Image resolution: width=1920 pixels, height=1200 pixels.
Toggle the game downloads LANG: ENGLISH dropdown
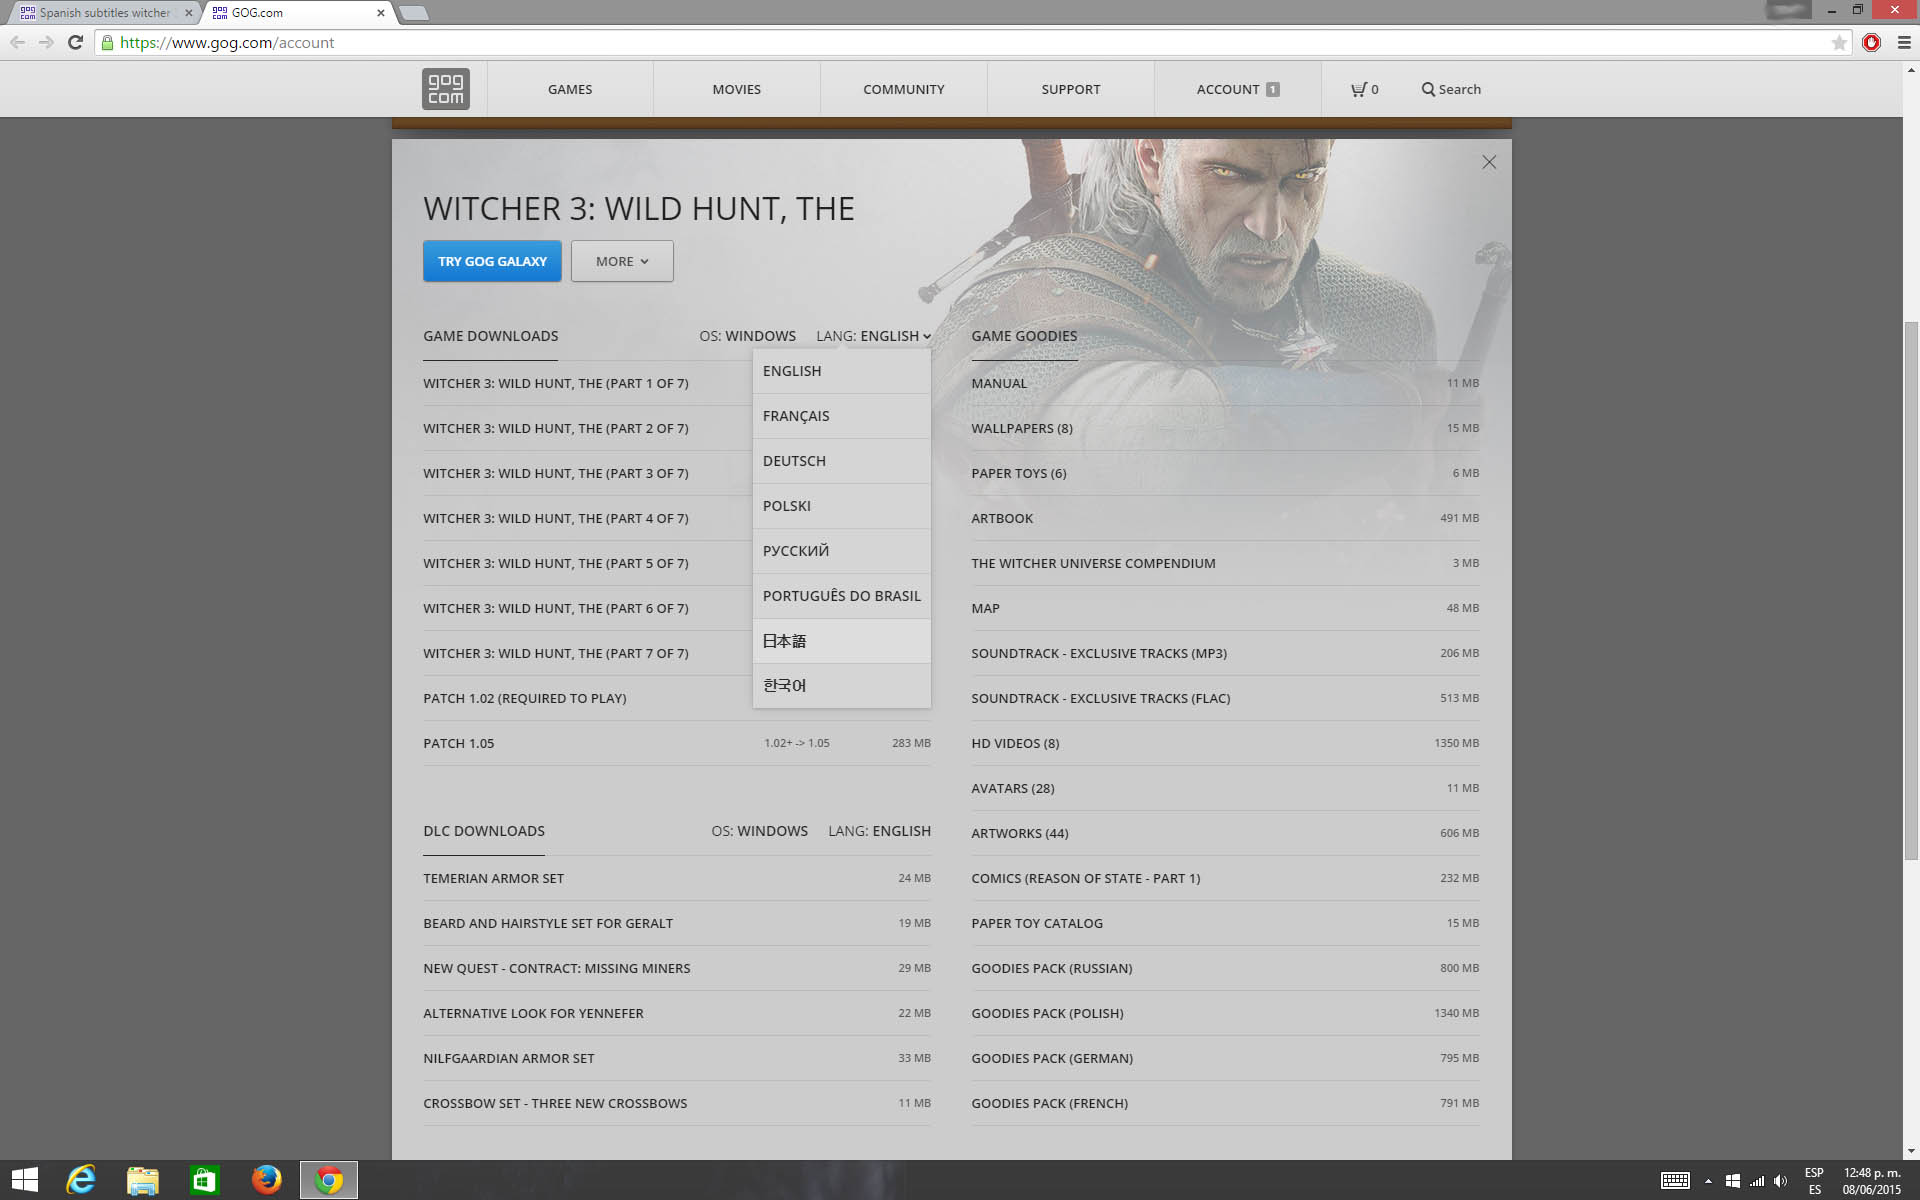873,336
